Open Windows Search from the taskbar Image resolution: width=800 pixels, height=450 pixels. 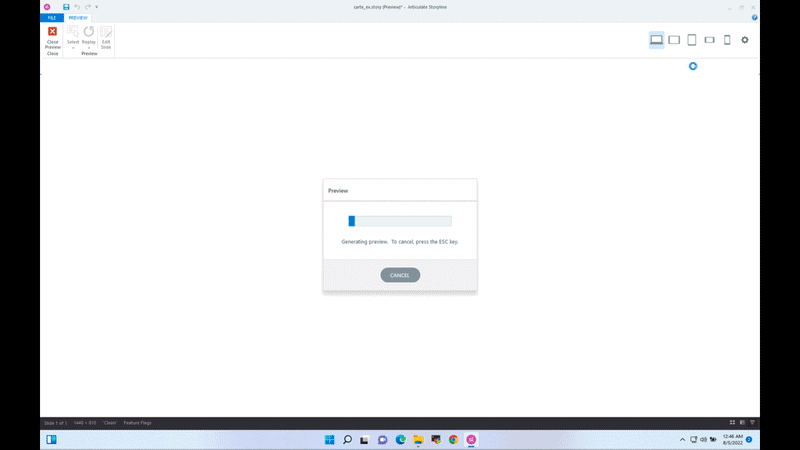click(x=347, y=440)
